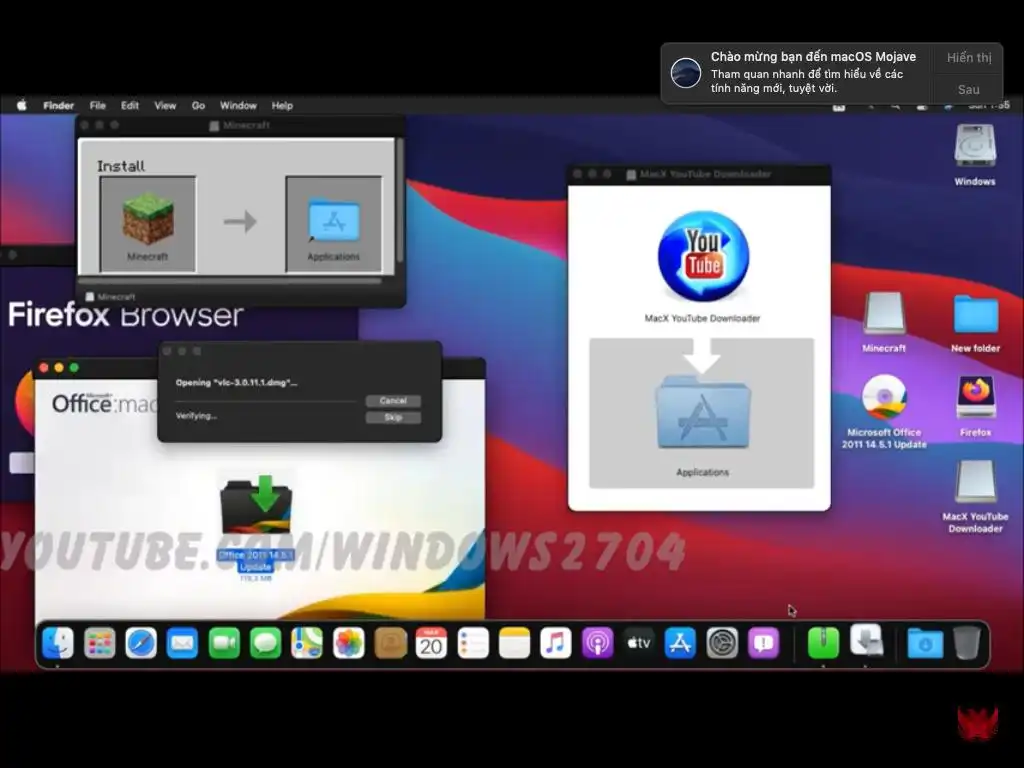
Task: Click Minecraft window horizontal scrollbar
Action: point(230,282)
